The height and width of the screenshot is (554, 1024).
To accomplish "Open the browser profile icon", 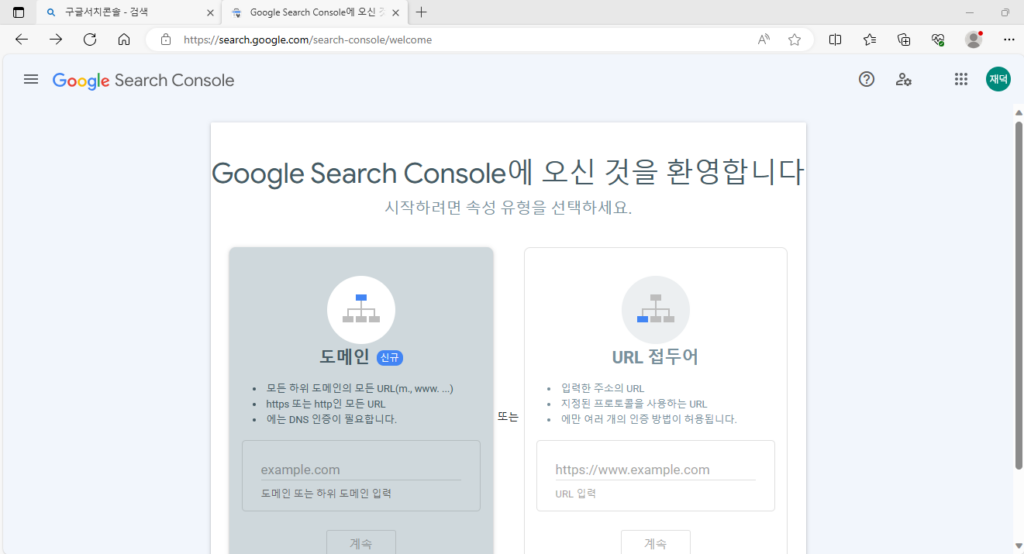I will [974, 39].
